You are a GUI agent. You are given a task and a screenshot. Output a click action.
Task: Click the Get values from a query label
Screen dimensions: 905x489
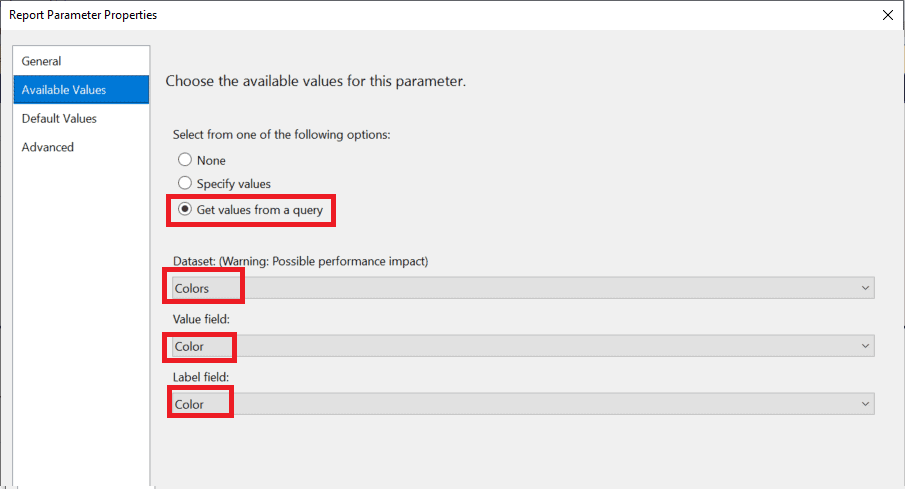260,210
